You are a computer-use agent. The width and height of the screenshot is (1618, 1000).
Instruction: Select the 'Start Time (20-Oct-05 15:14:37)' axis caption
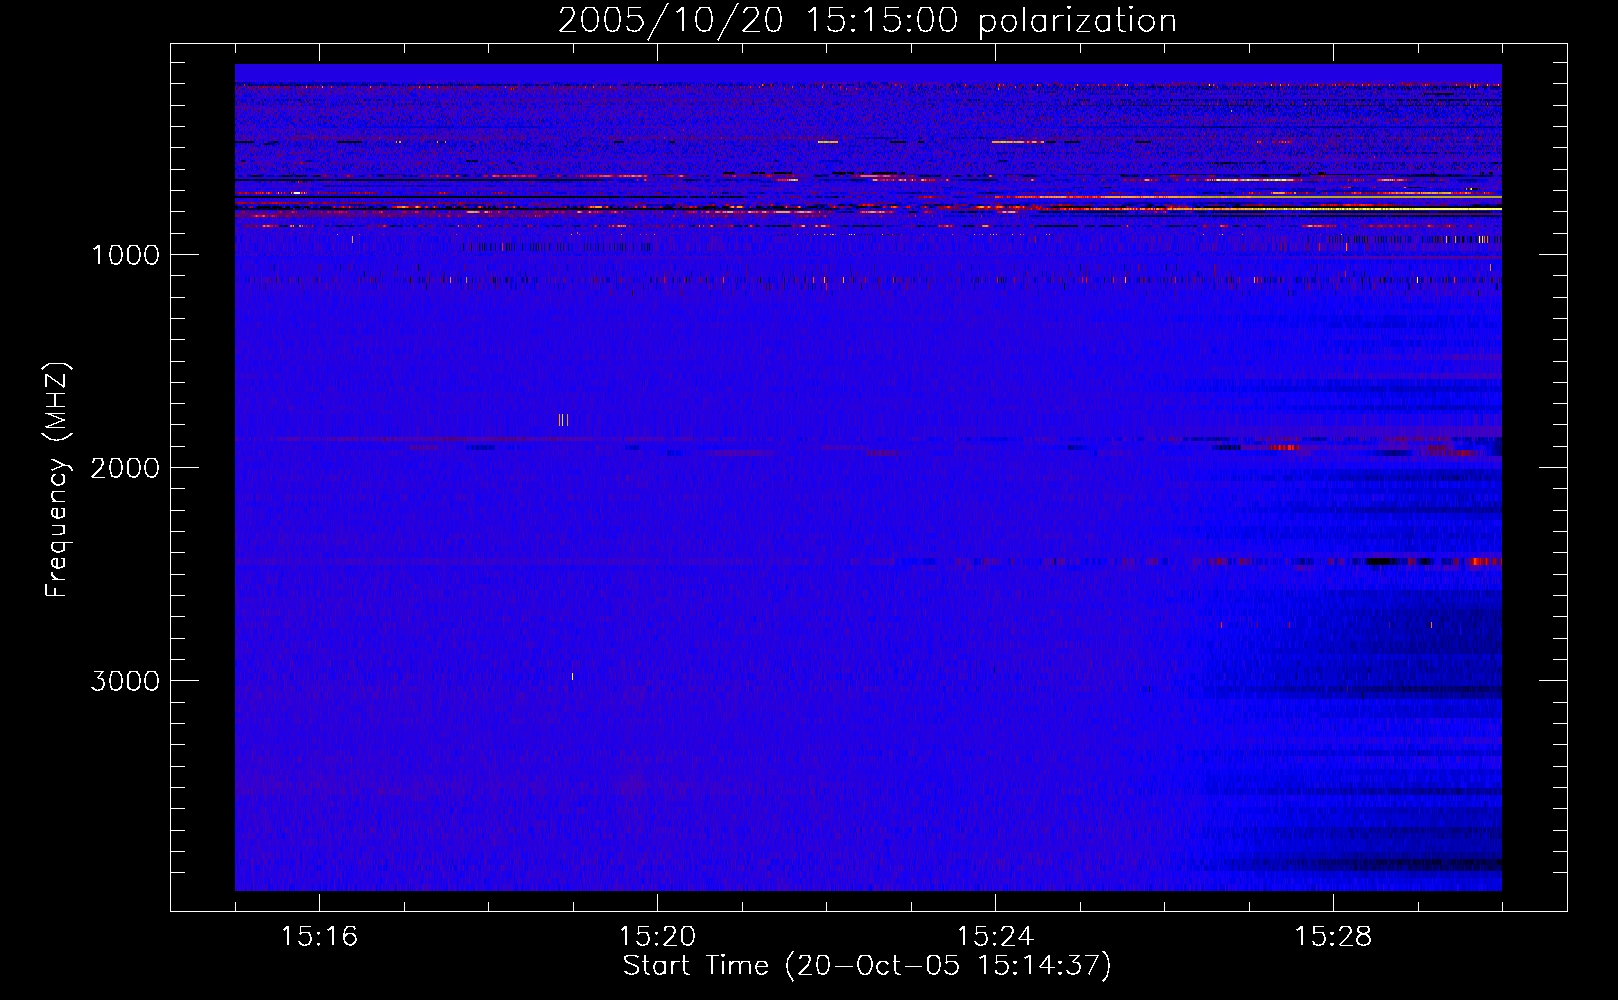click(x=867, y=966)
